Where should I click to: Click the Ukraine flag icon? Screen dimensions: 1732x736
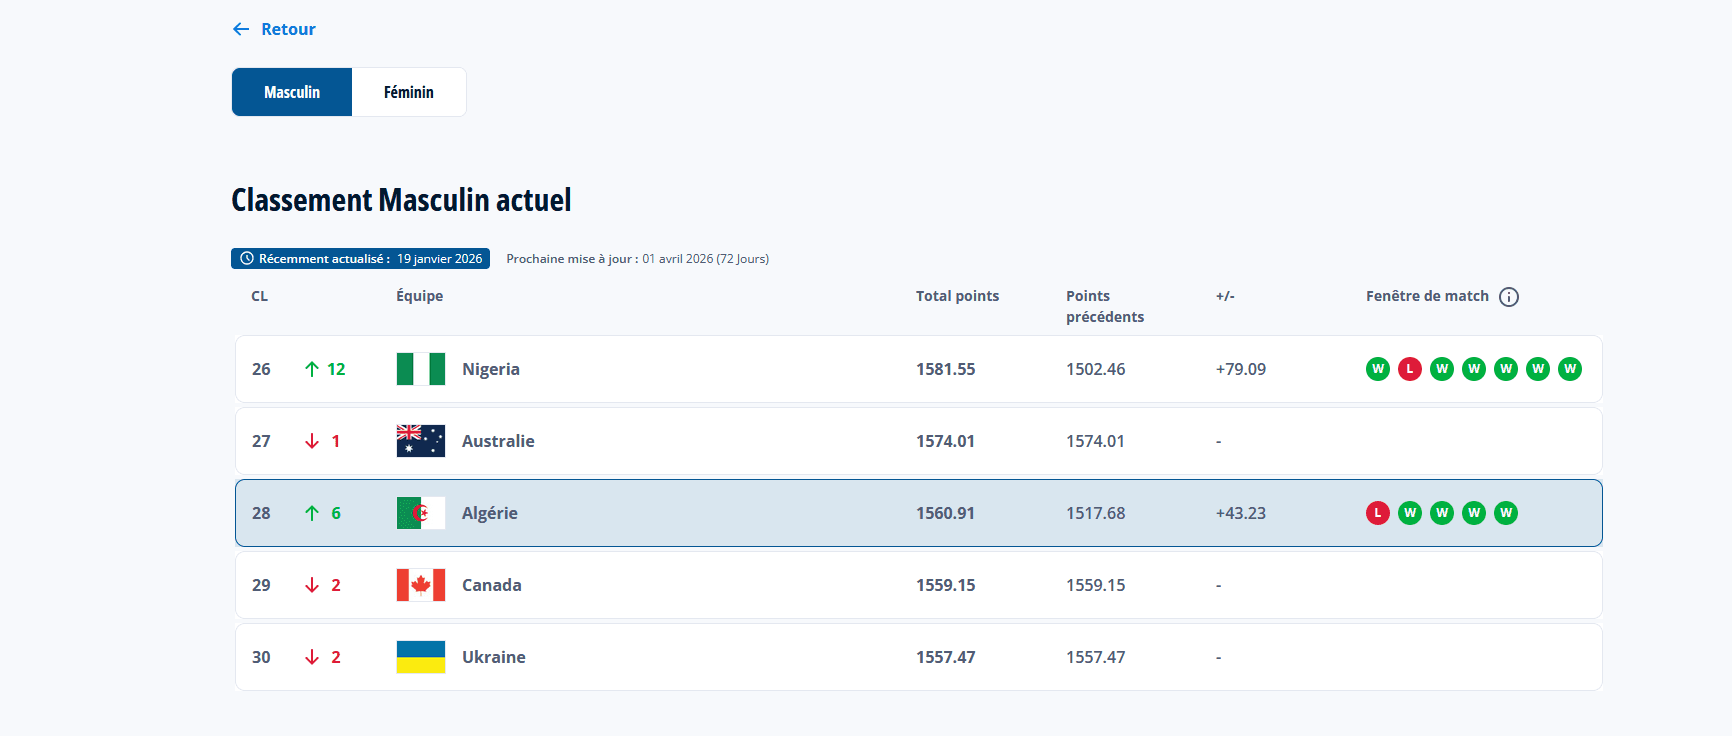pyautogui.click(x=421, y=657)
